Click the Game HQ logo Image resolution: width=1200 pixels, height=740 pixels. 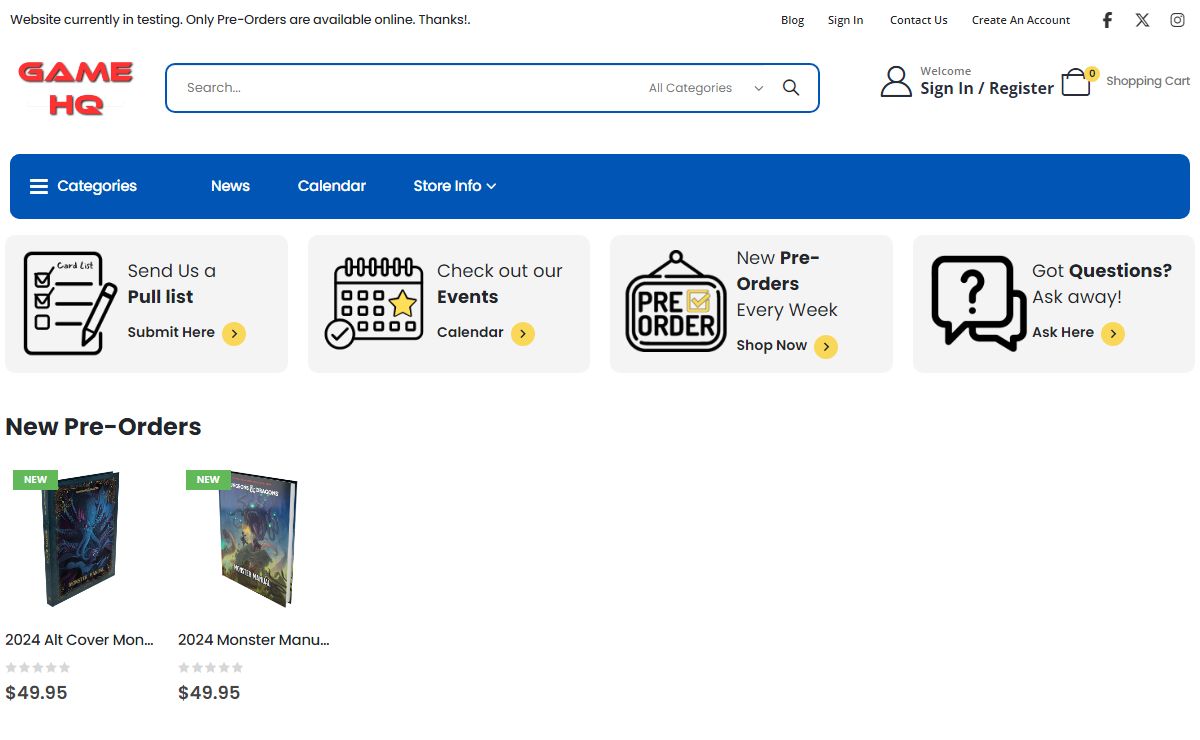(76, 88)
